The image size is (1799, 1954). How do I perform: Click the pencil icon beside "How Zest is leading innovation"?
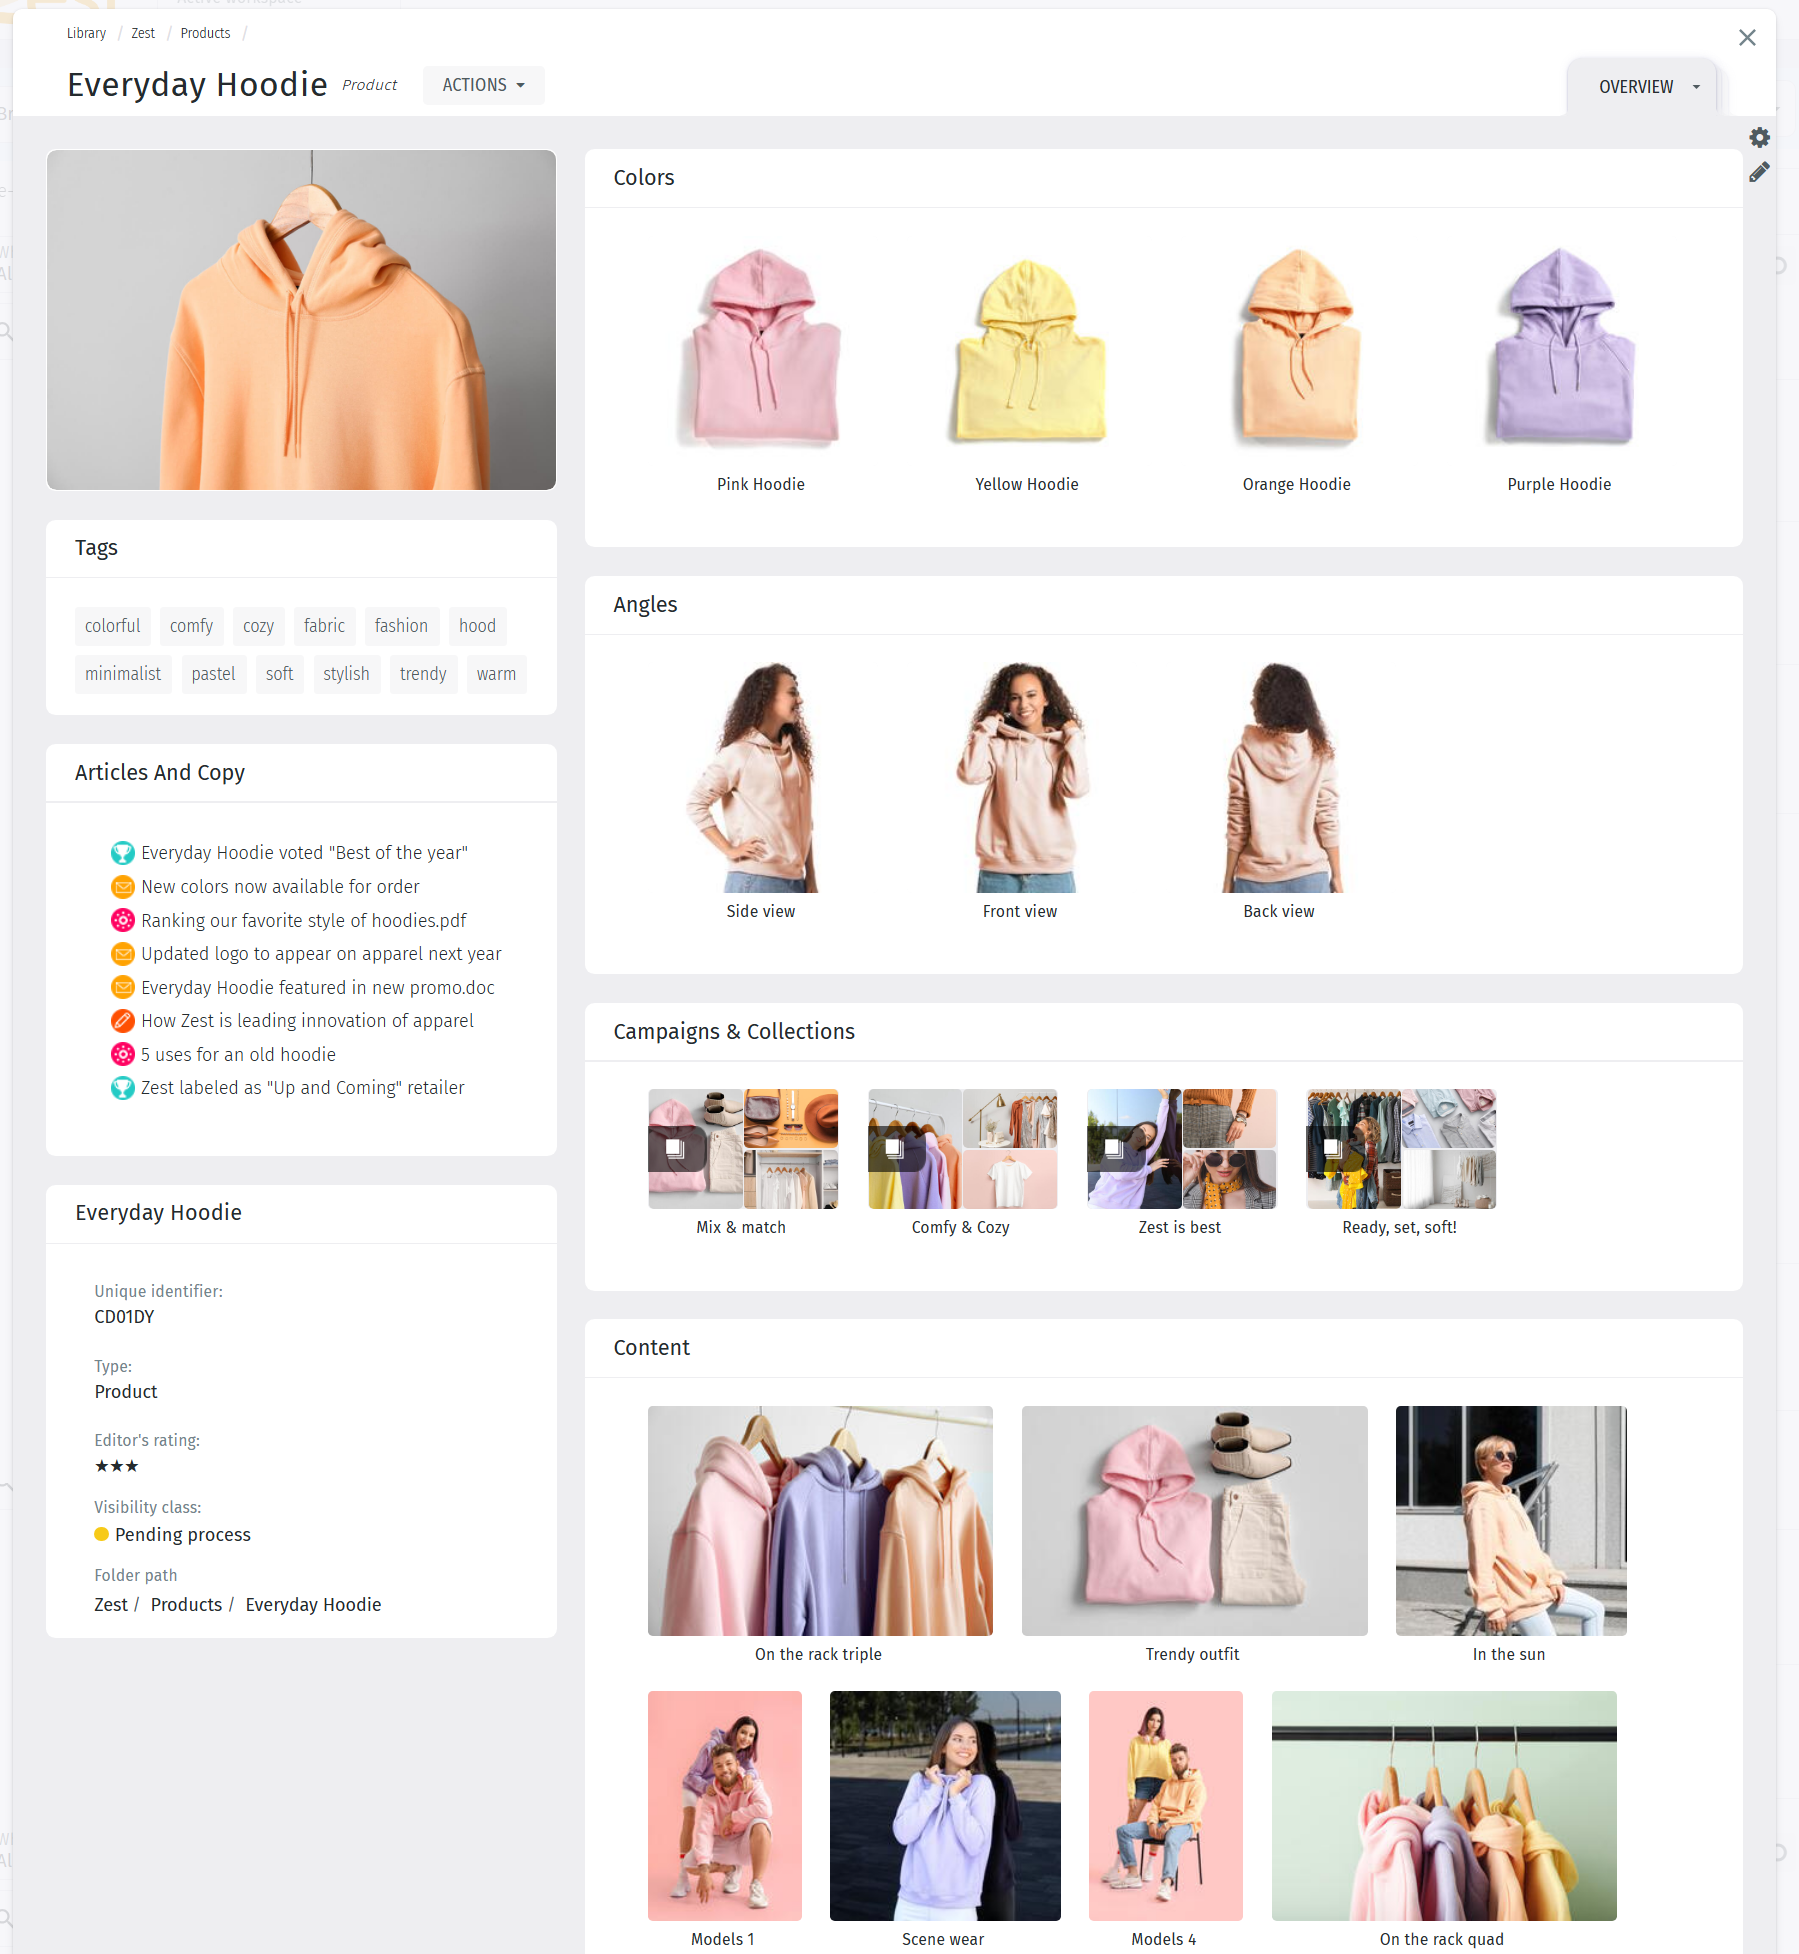click(122, 1021)
